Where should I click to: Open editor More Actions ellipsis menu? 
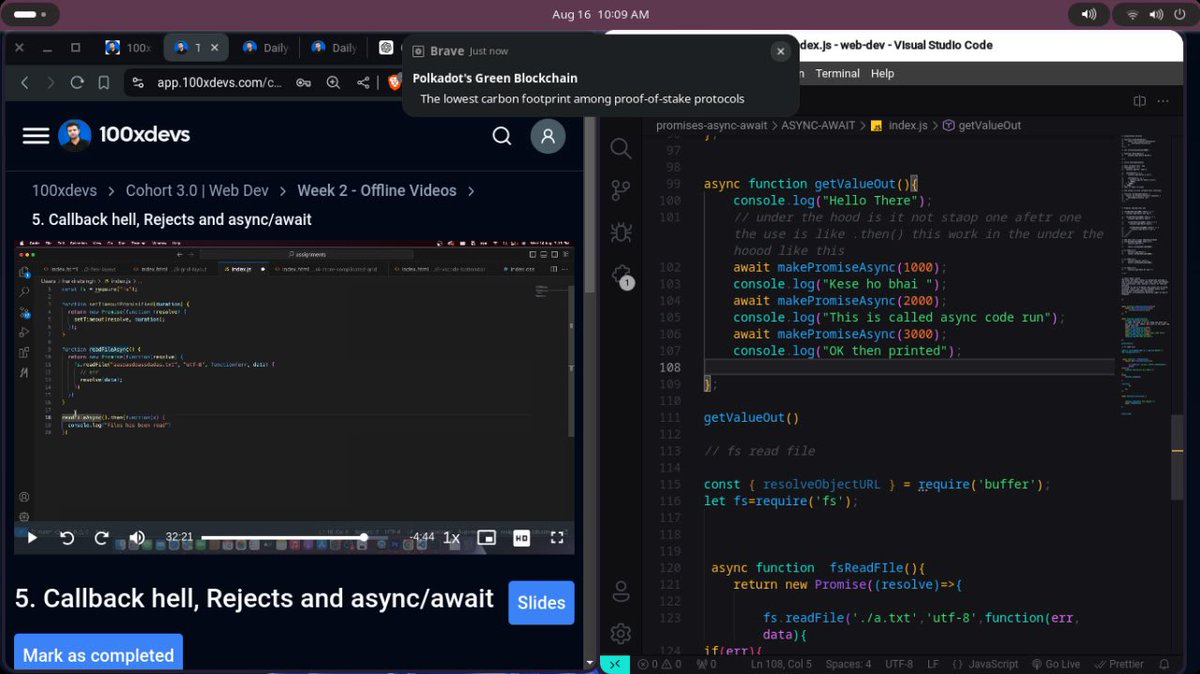click(1163, 101)
